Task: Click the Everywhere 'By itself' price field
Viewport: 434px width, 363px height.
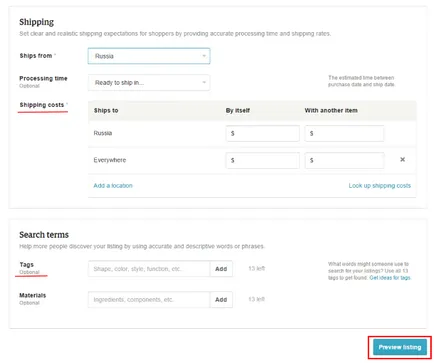Action: pos(263,160)
